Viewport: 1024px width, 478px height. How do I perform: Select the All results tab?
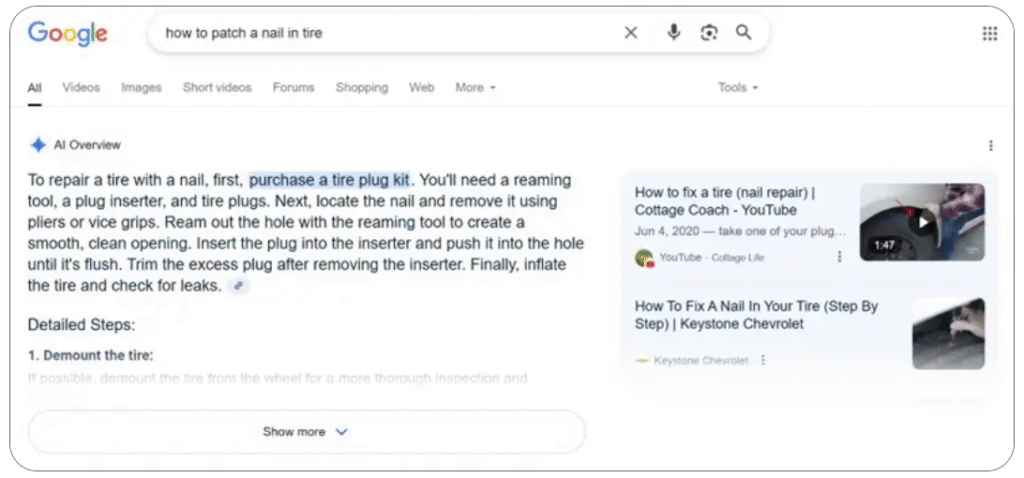coord(35,88)
